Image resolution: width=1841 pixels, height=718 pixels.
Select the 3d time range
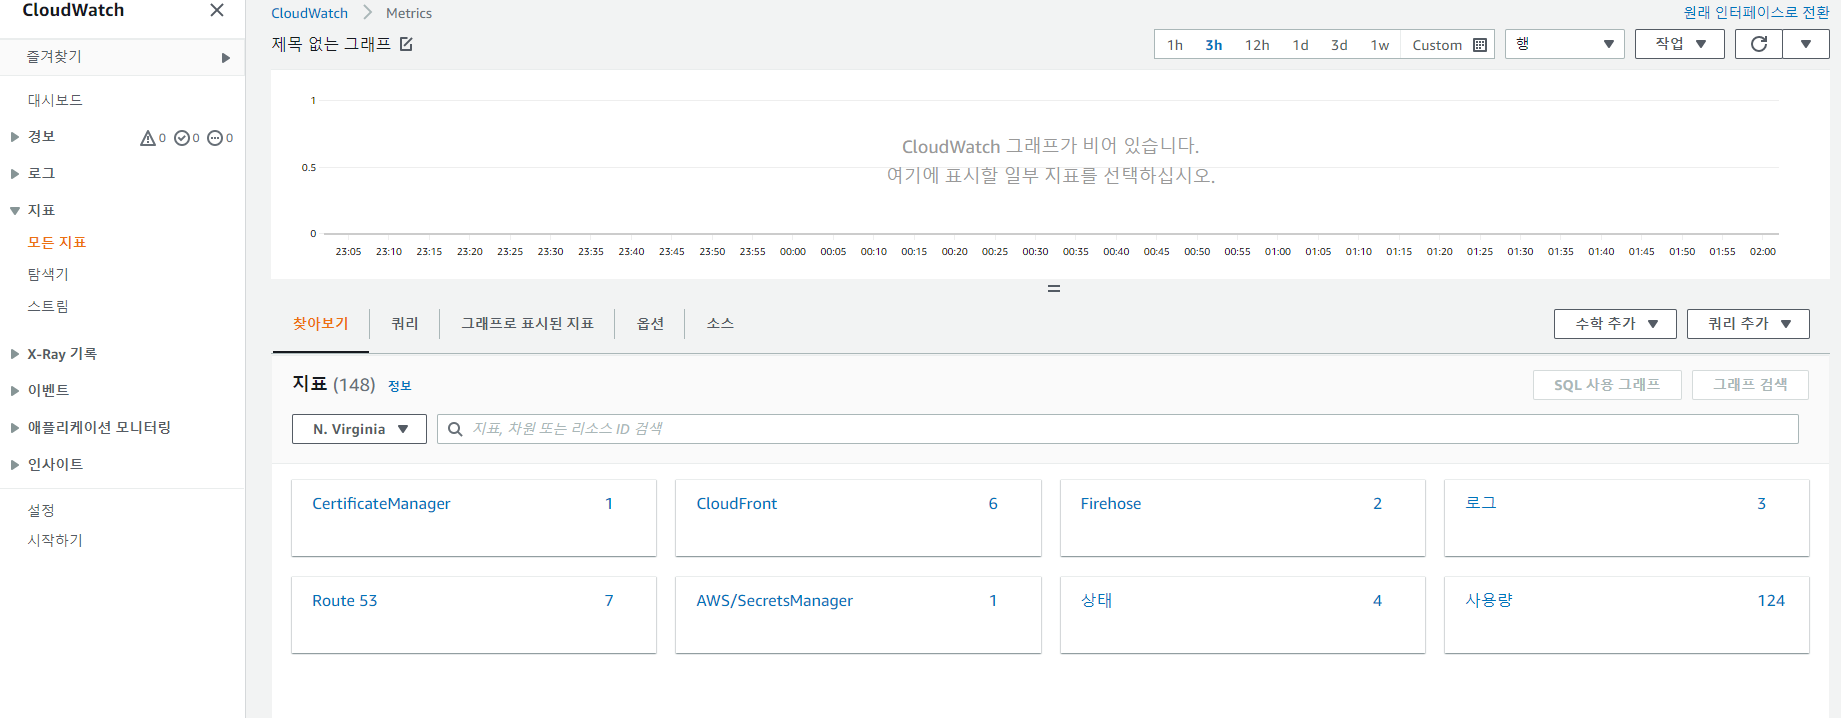click(x=1339, y=45)
